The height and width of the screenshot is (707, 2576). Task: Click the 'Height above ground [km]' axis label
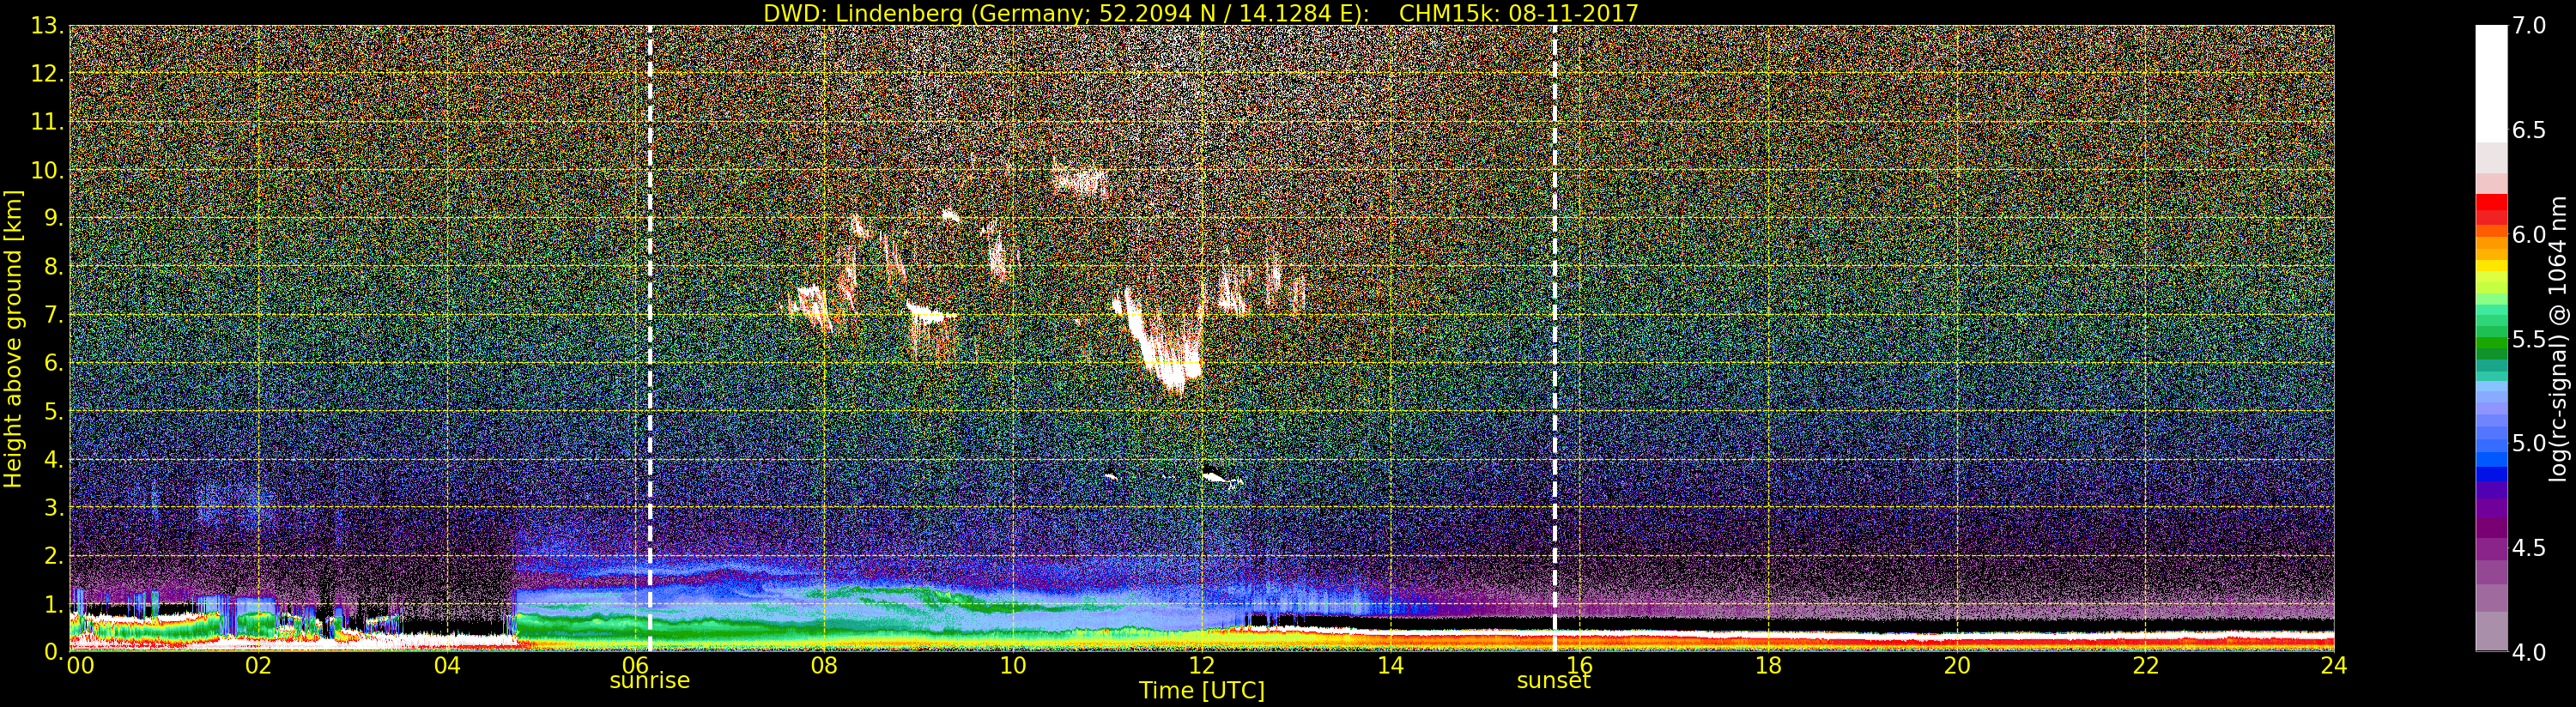click(x=13, y=338)
